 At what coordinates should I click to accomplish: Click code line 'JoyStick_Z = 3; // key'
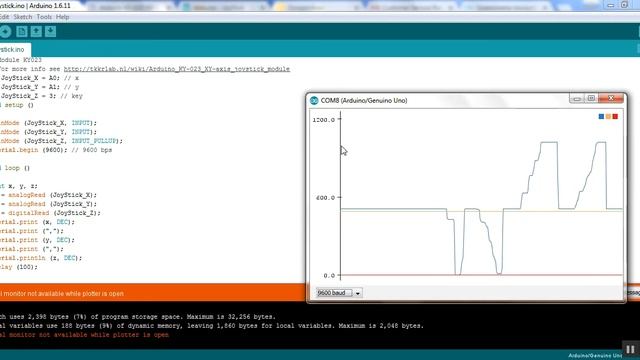point(41,96)
